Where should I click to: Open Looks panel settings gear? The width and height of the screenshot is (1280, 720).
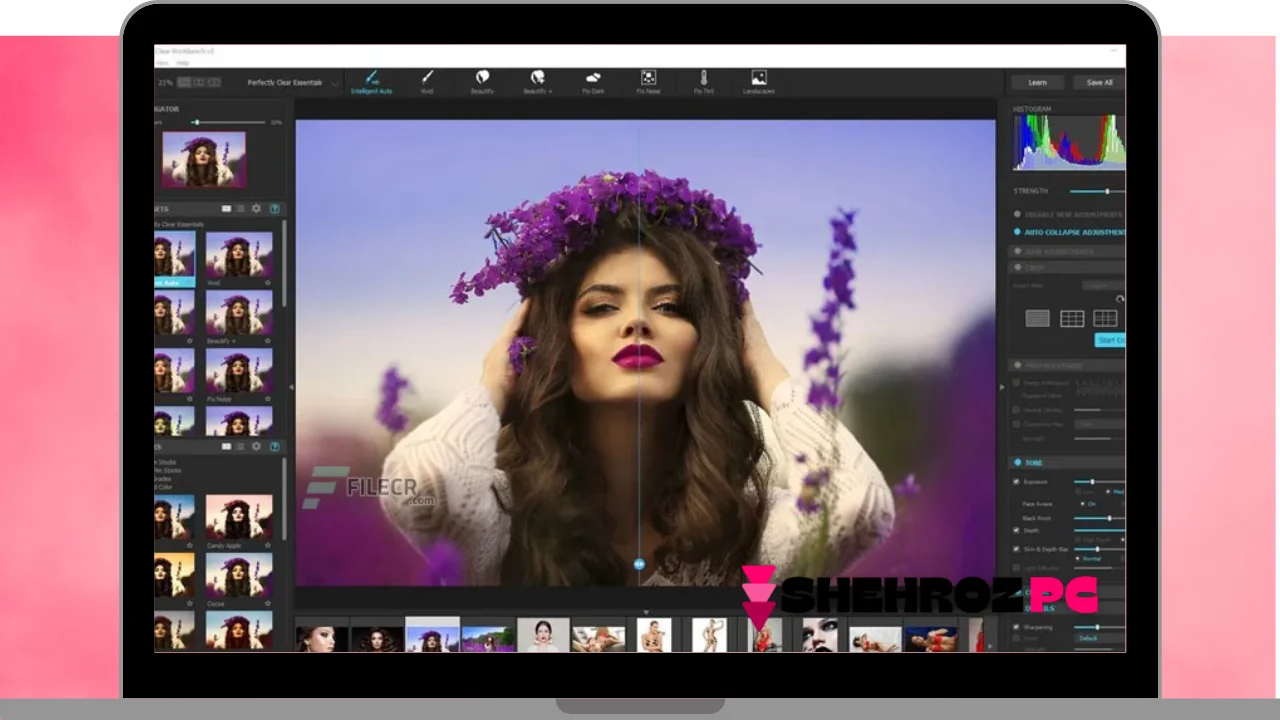coord(256,447)
